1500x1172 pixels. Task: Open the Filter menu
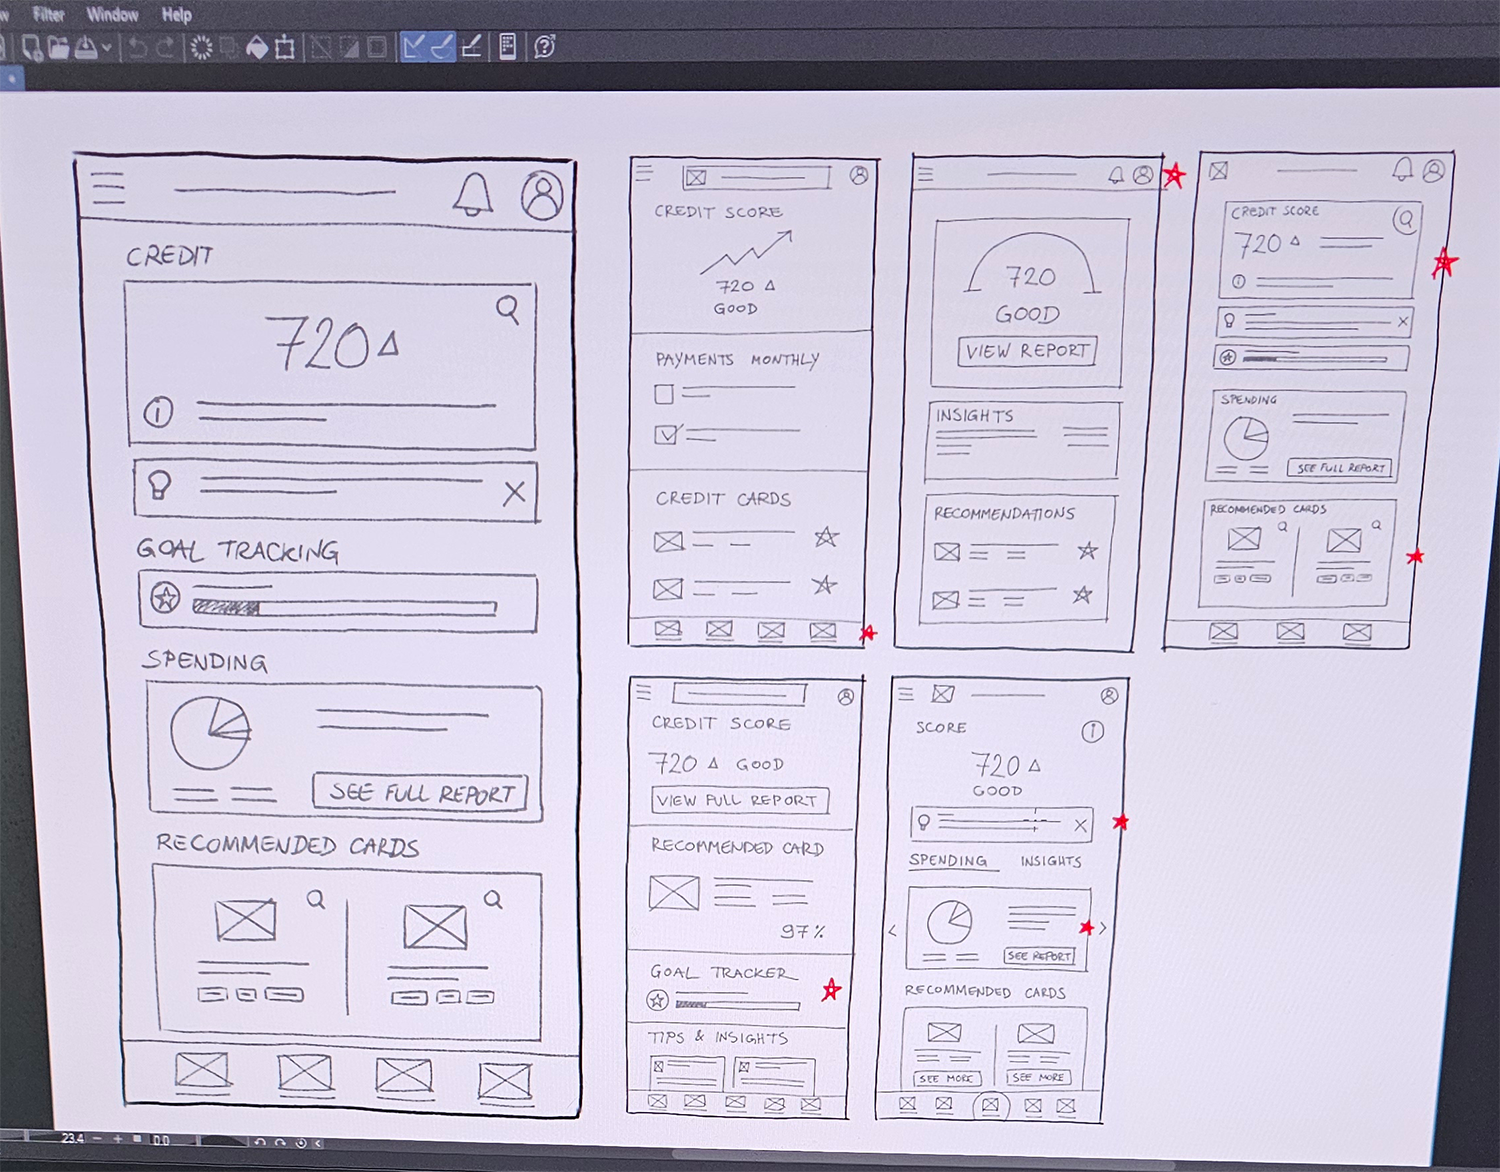48,14
